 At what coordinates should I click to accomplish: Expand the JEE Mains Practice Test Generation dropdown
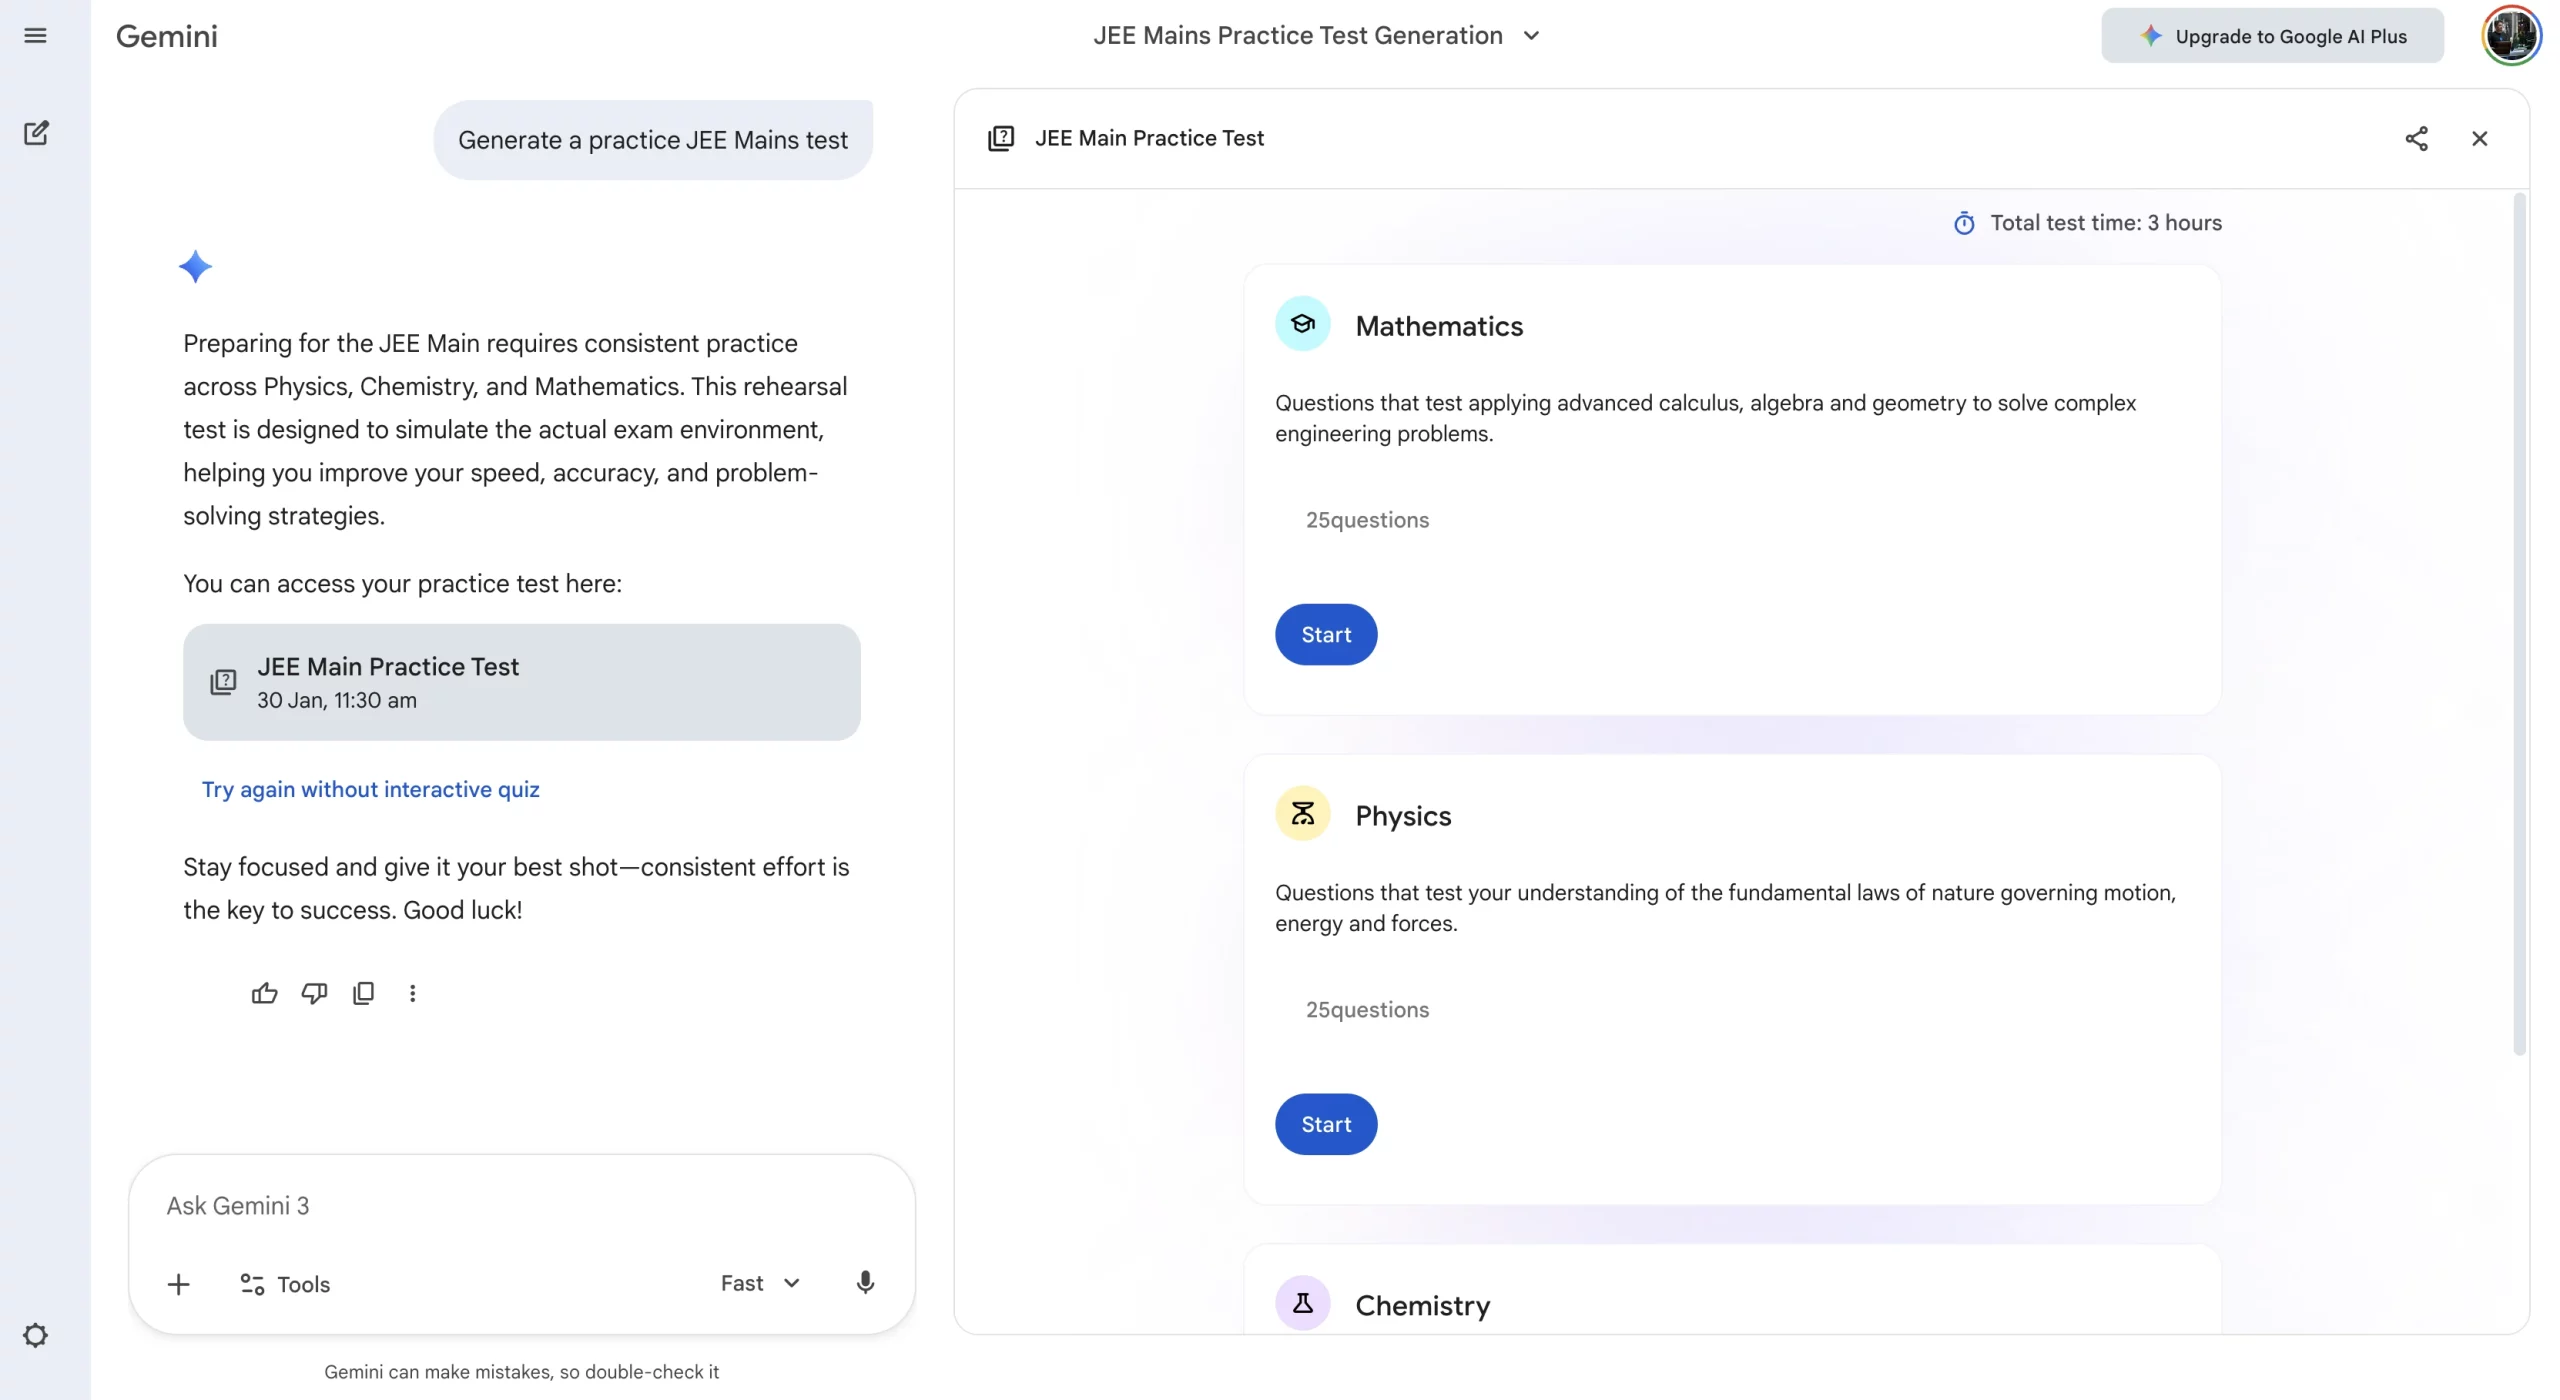pyautogui.click(x=1531, y=35)
